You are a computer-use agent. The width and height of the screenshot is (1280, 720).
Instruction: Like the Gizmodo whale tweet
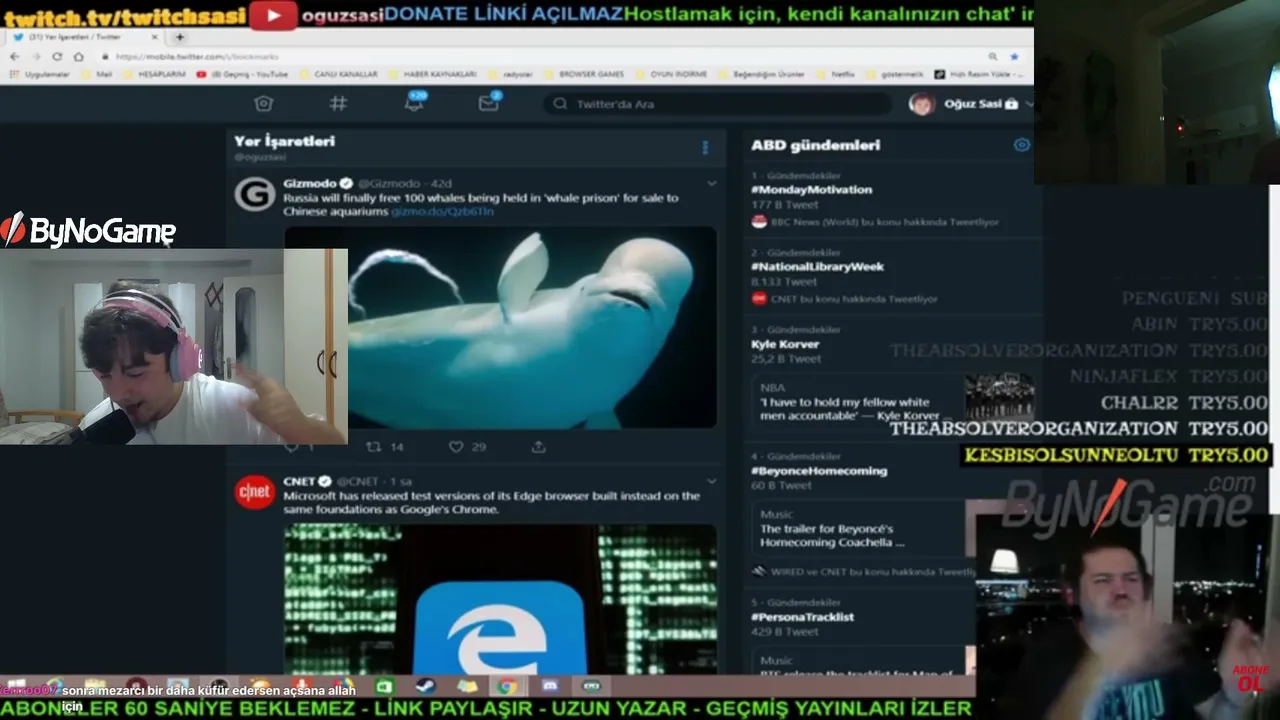pyautogui.click(x=455, y=447)
